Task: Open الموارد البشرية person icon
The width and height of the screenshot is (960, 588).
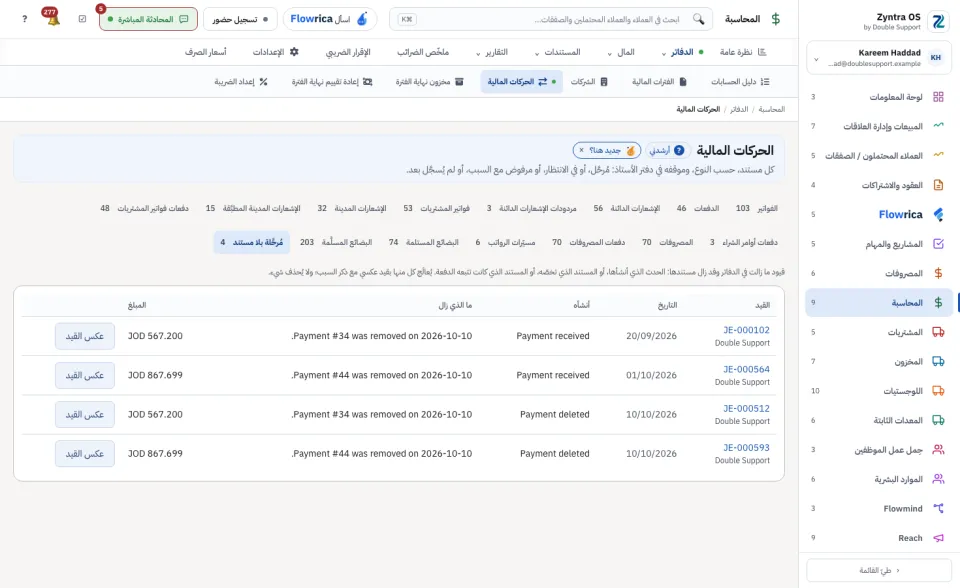Action: 938,479
